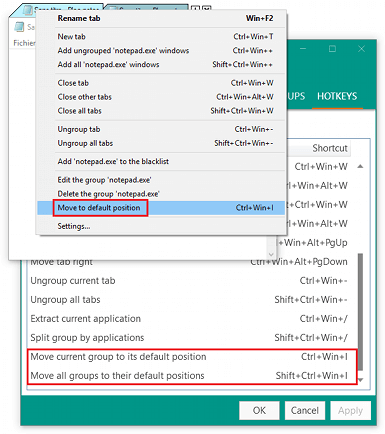Close the settings window
This screenshot has width=385, height=434.
click(x=361, y=49)
